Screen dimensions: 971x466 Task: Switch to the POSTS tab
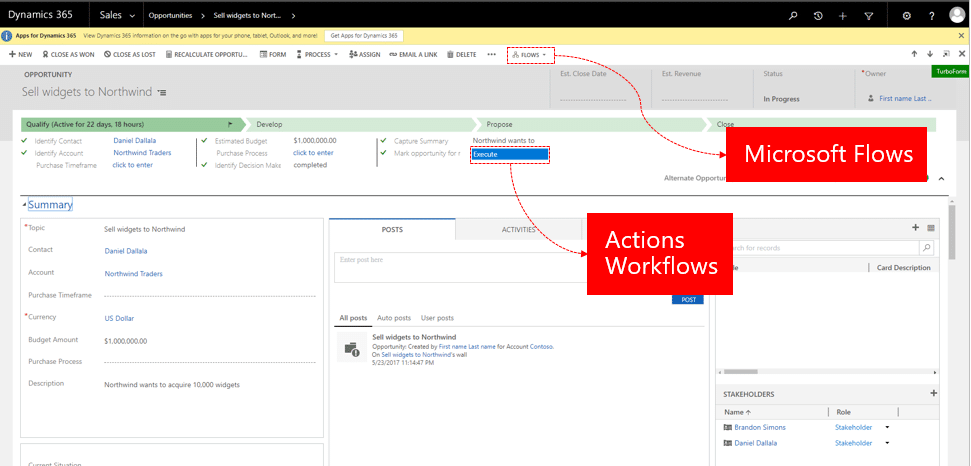pos(392,229)
